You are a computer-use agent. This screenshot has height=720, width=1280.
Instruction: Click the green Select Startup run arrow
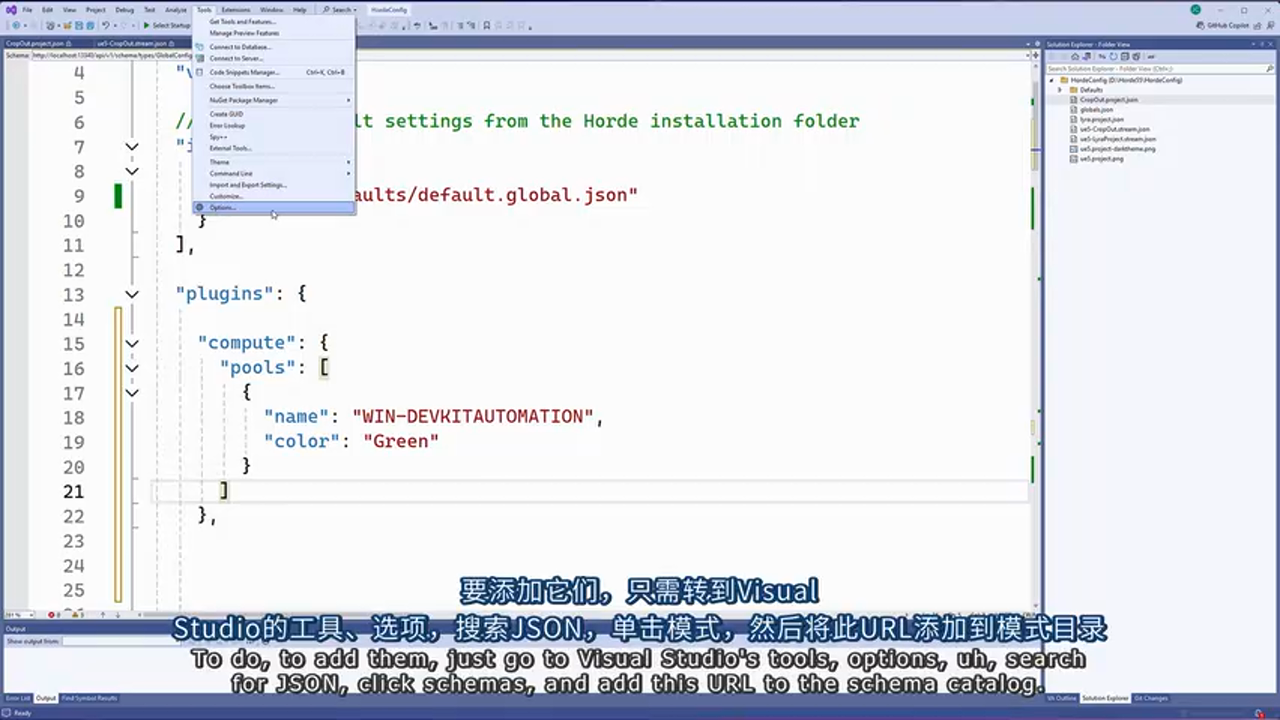147,26
